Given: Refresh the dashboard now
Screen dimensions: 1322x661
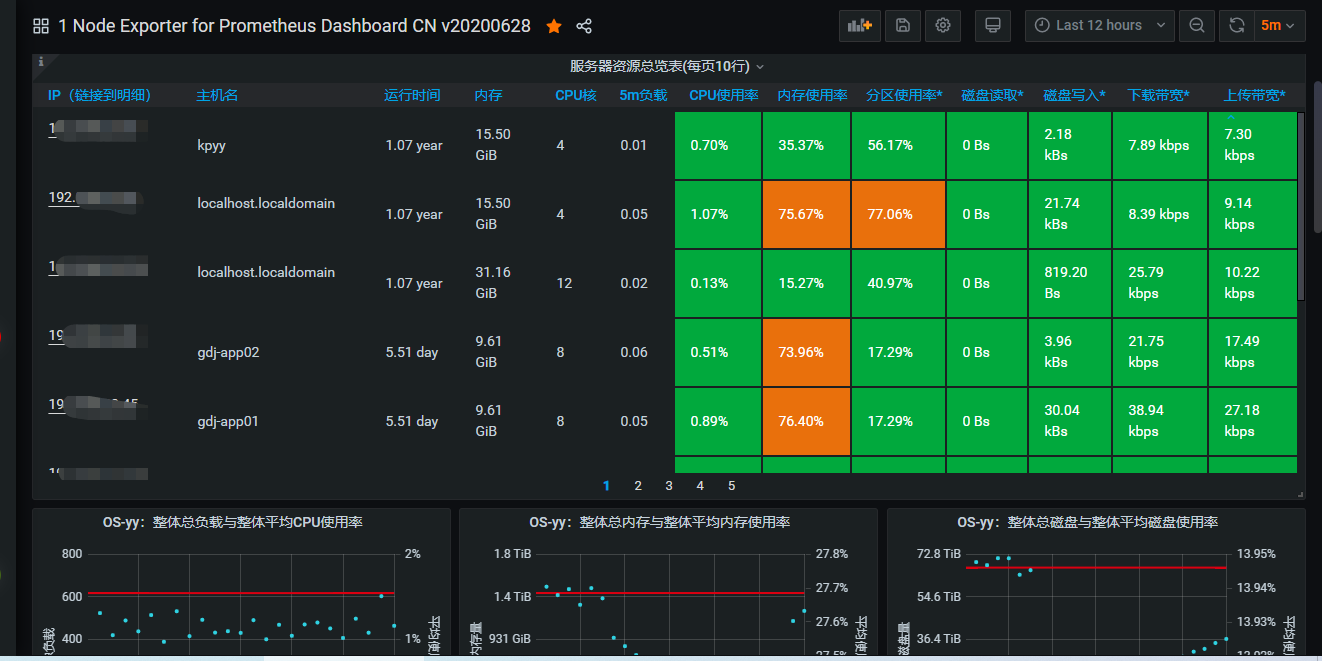Looking at the screenshot, I should tap(1237, 25).
